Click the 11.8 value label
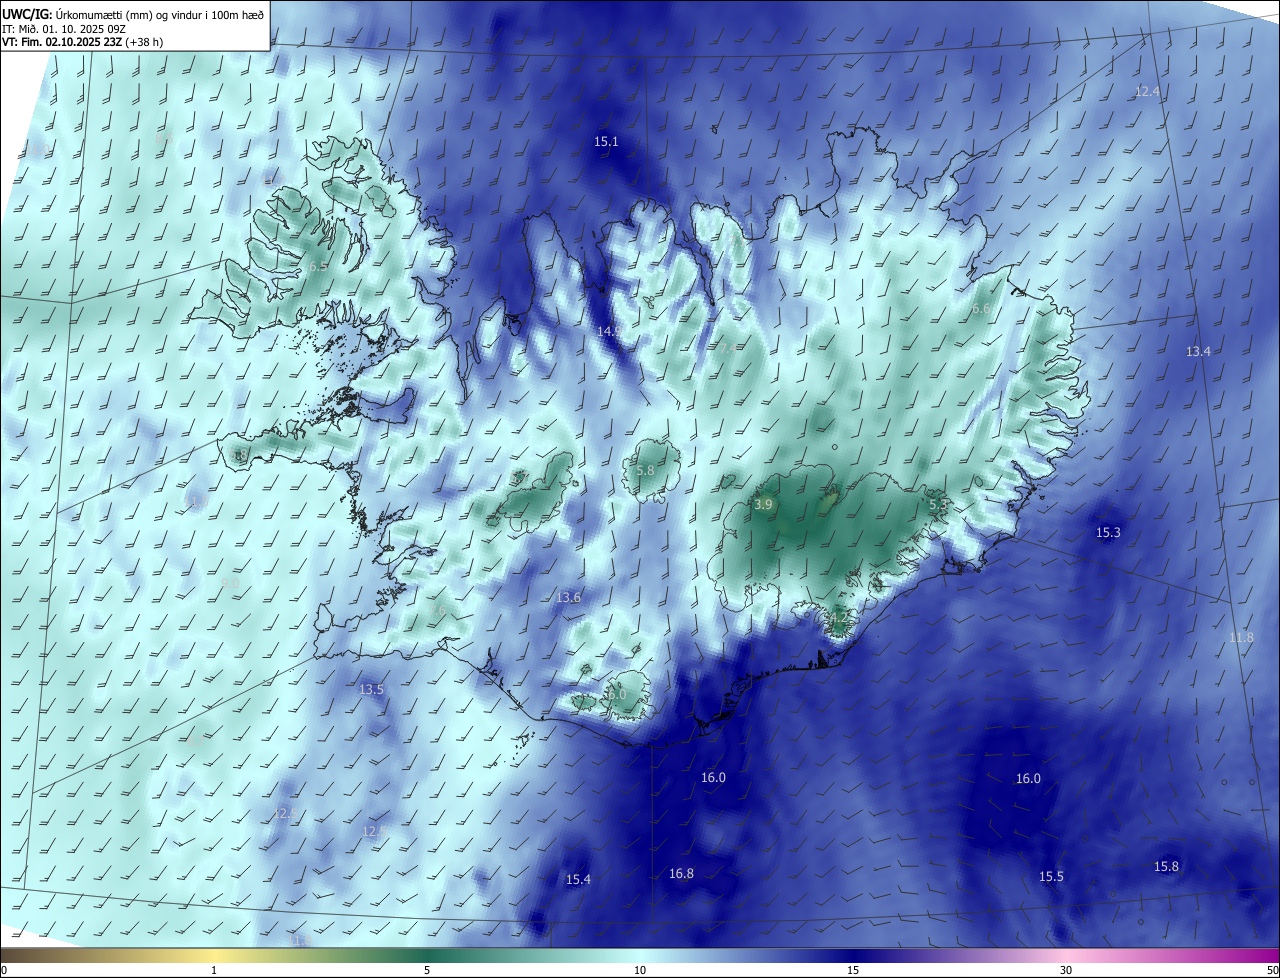The width and height of the screenshot is (1280, 978). click(1241, 638)
